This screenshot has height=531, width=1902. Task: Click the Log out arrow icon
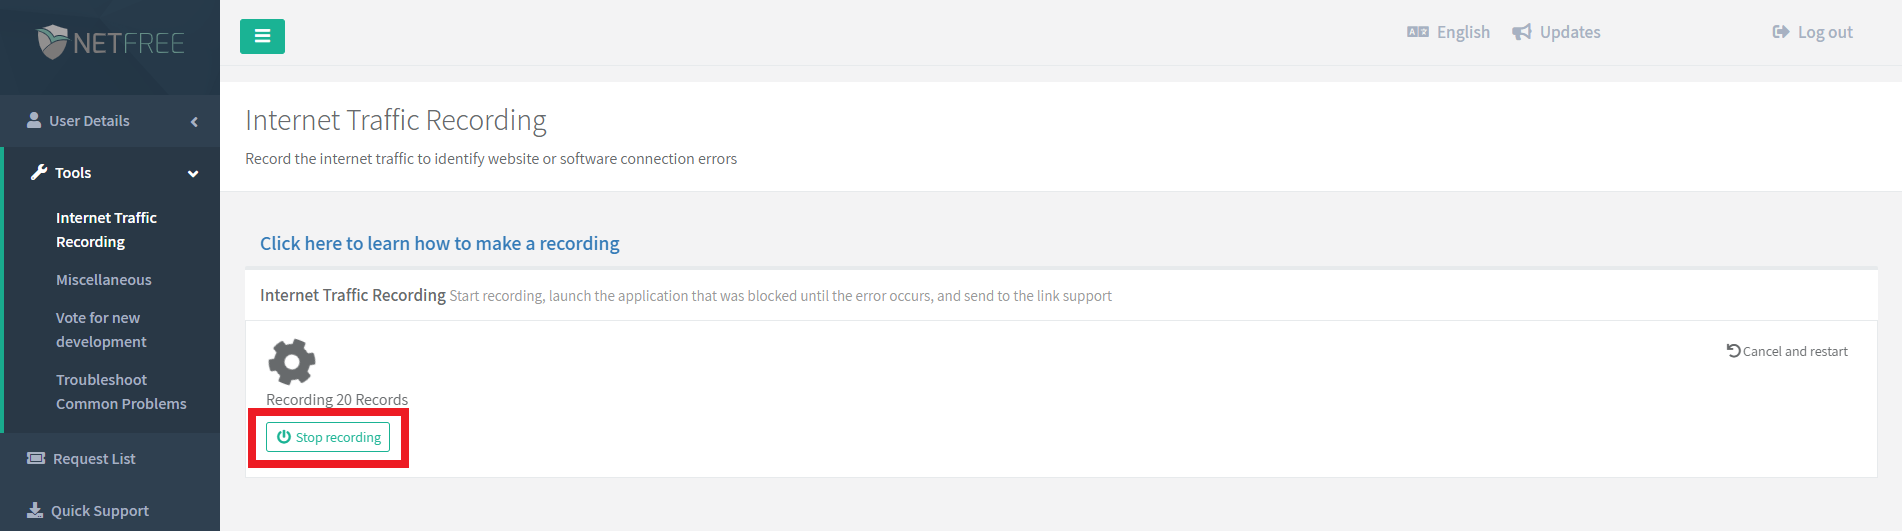pos(1781,32)
